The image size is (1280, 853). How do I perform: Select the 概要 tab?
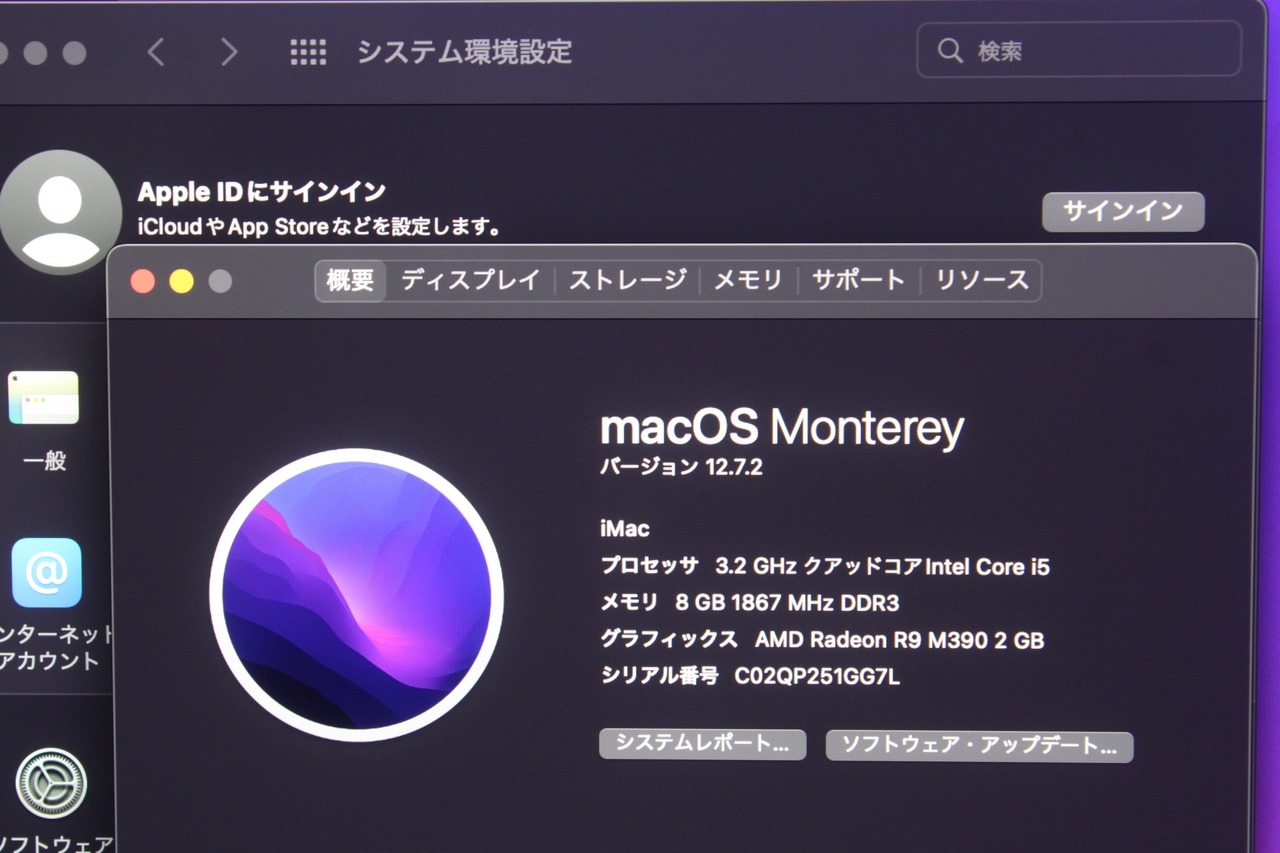(x=351, y=280)
